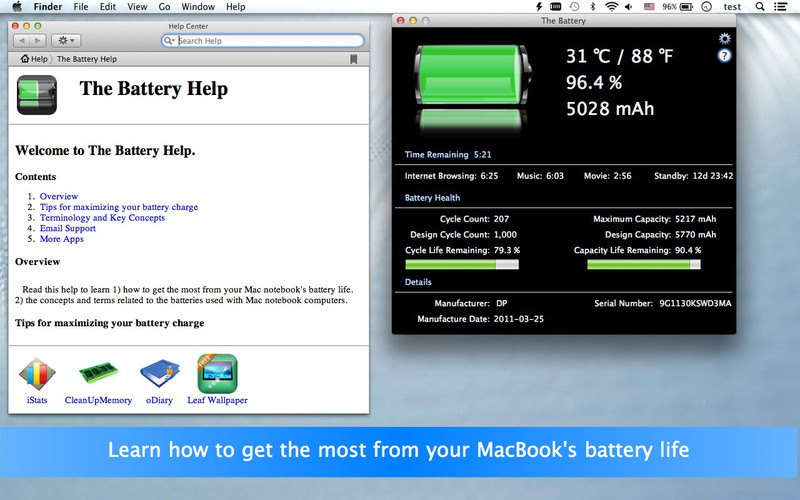Click the Leaf Wallpaper text link
800x500 pixels.
click(217, 401)
